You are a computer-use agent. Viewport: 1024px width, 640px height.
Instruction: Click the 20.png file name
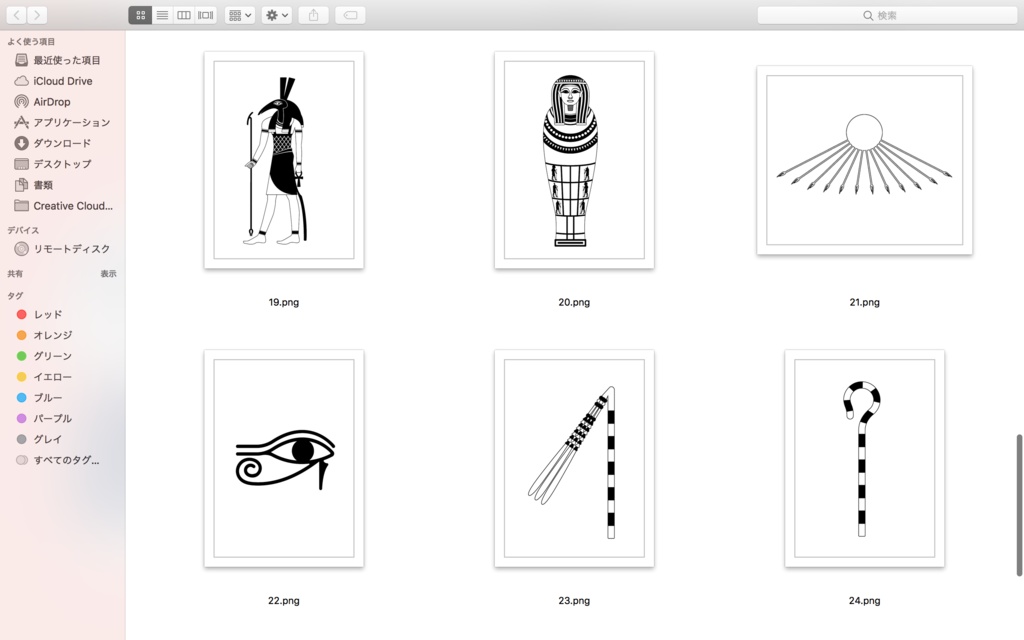click(x=574, y=302)
